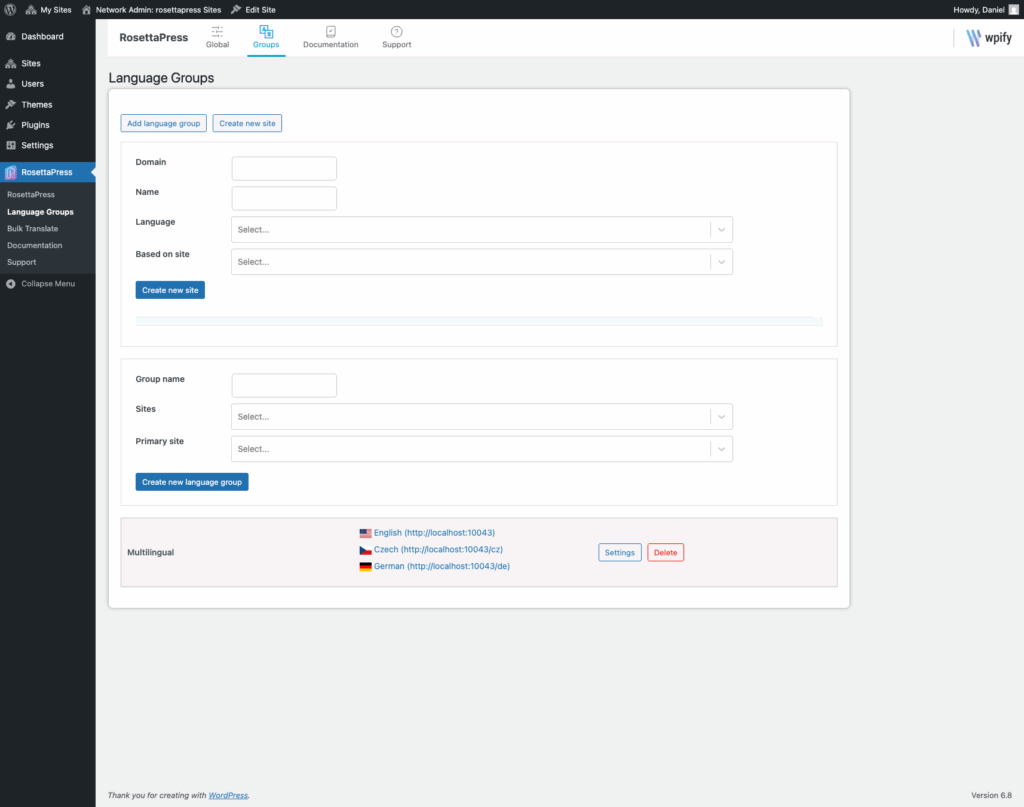Open Daniel's user avatar
Viewport: 1024px width, 807px height.
click(x=1014, y=10)
